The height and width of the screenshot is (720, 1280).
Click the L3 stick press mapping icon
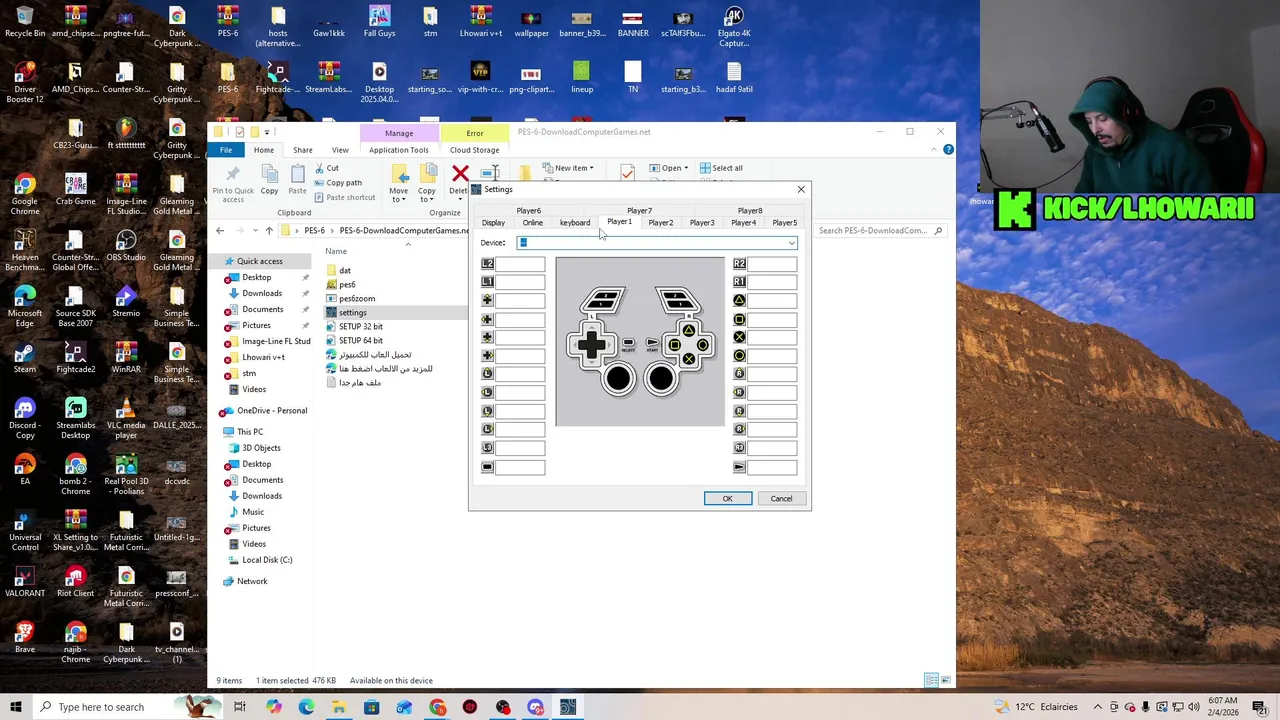coord(487,448)
